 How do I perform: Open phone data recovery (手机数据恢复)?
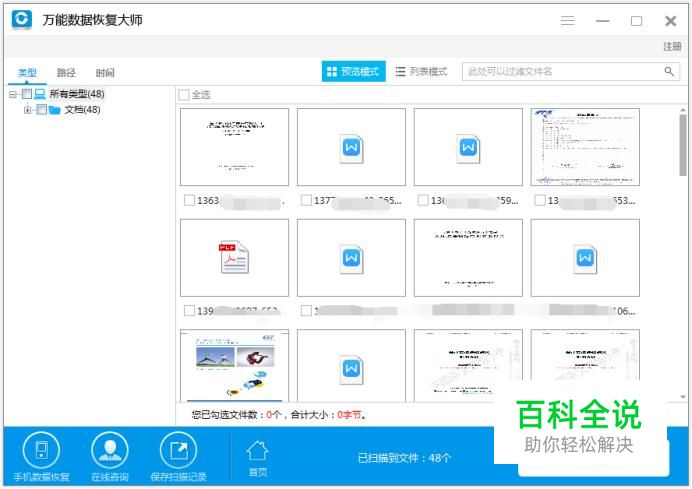(41, 457)
